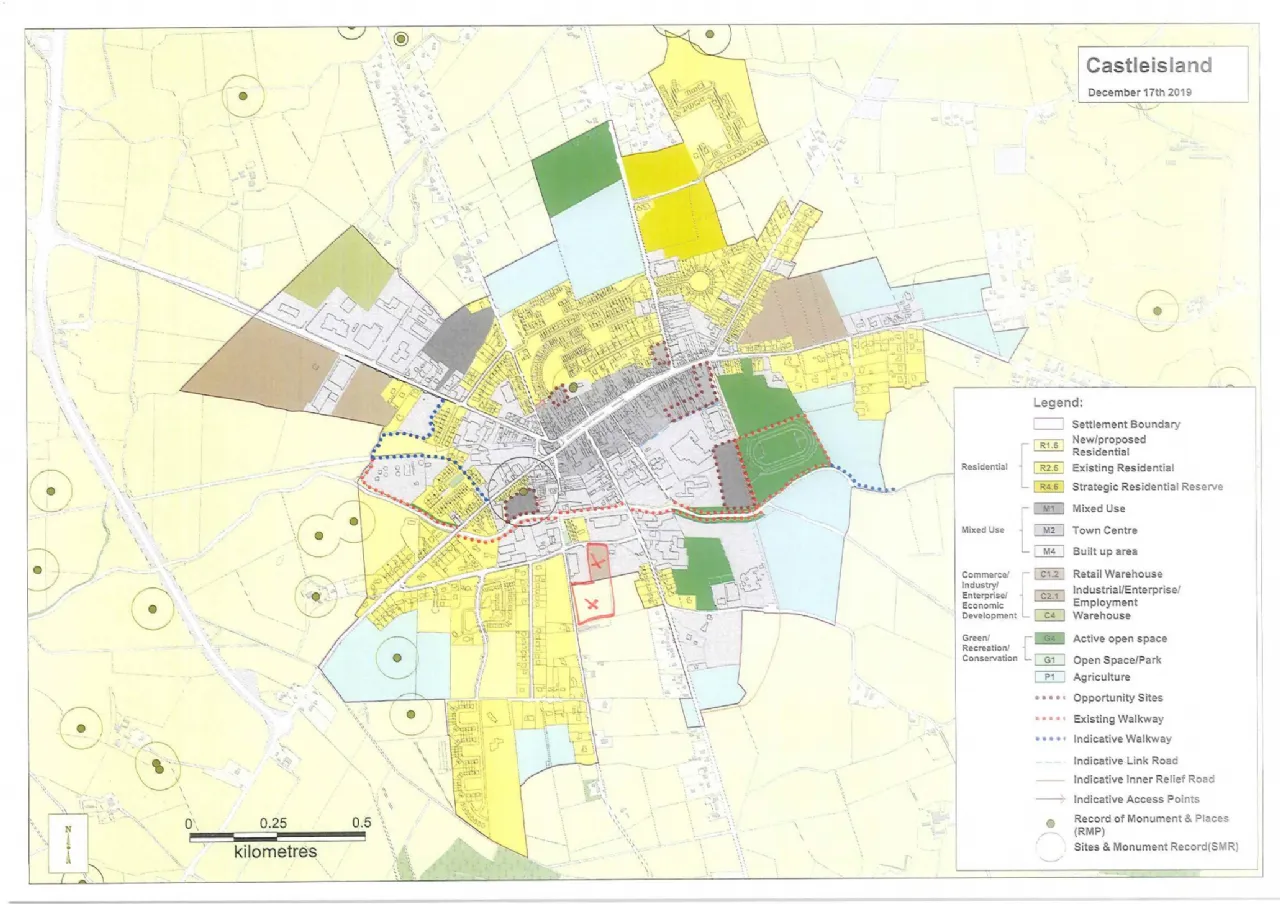Image resolution: width=1280 pixels, height=904 pixels.
Task: Click the G4 Active open space swatch
Action: point(1048,639)
